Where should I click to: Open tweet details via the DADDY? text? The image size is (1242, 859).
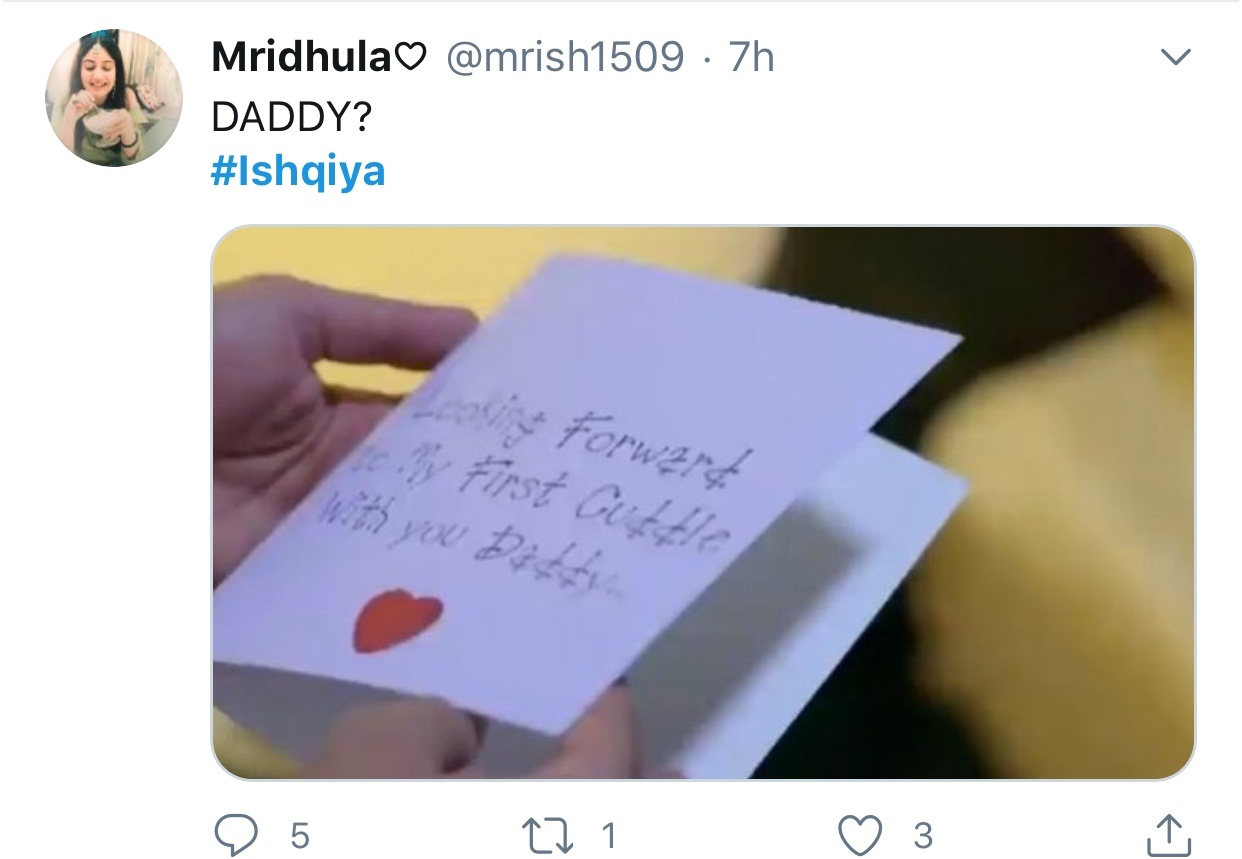pyautogui.click(x=292, y=117)
